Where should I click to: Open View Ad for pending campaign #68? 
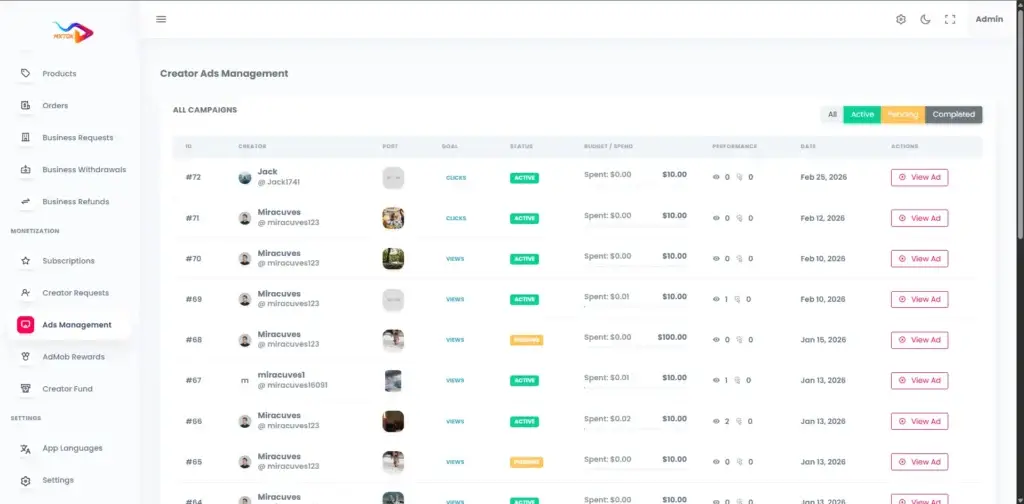[920, 339]
